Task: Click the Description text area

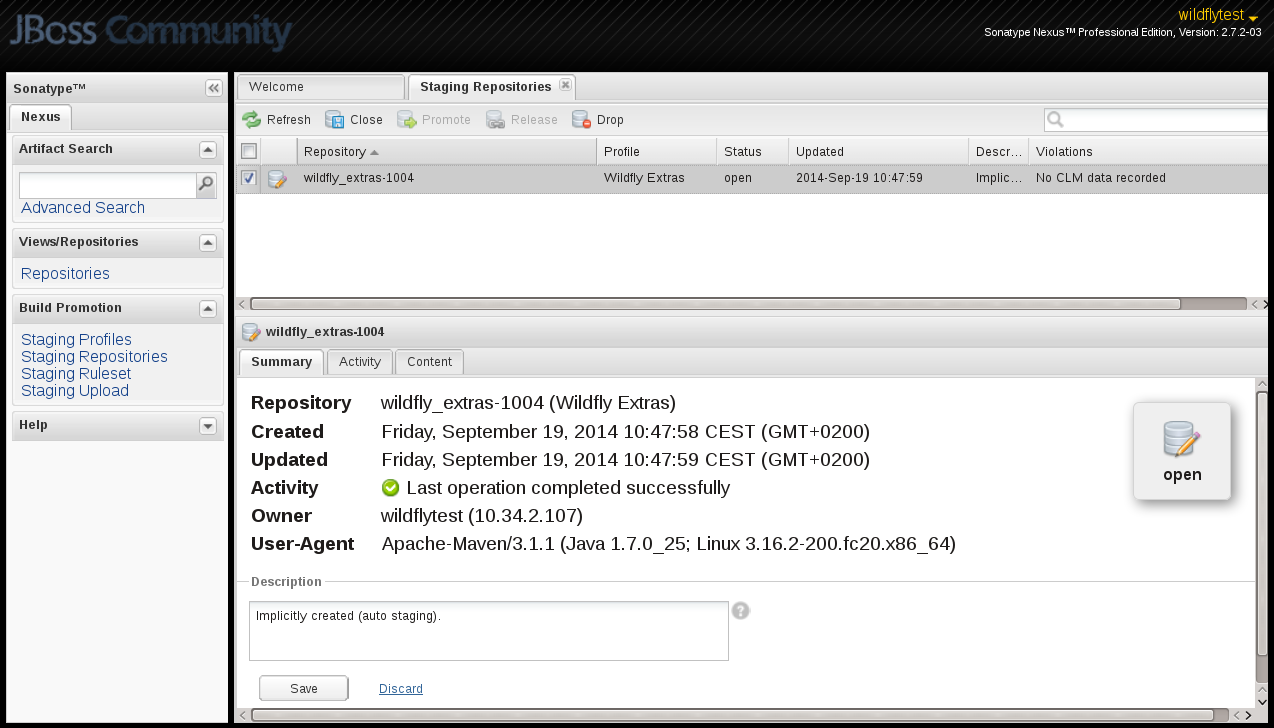Action: pos(489,631)
